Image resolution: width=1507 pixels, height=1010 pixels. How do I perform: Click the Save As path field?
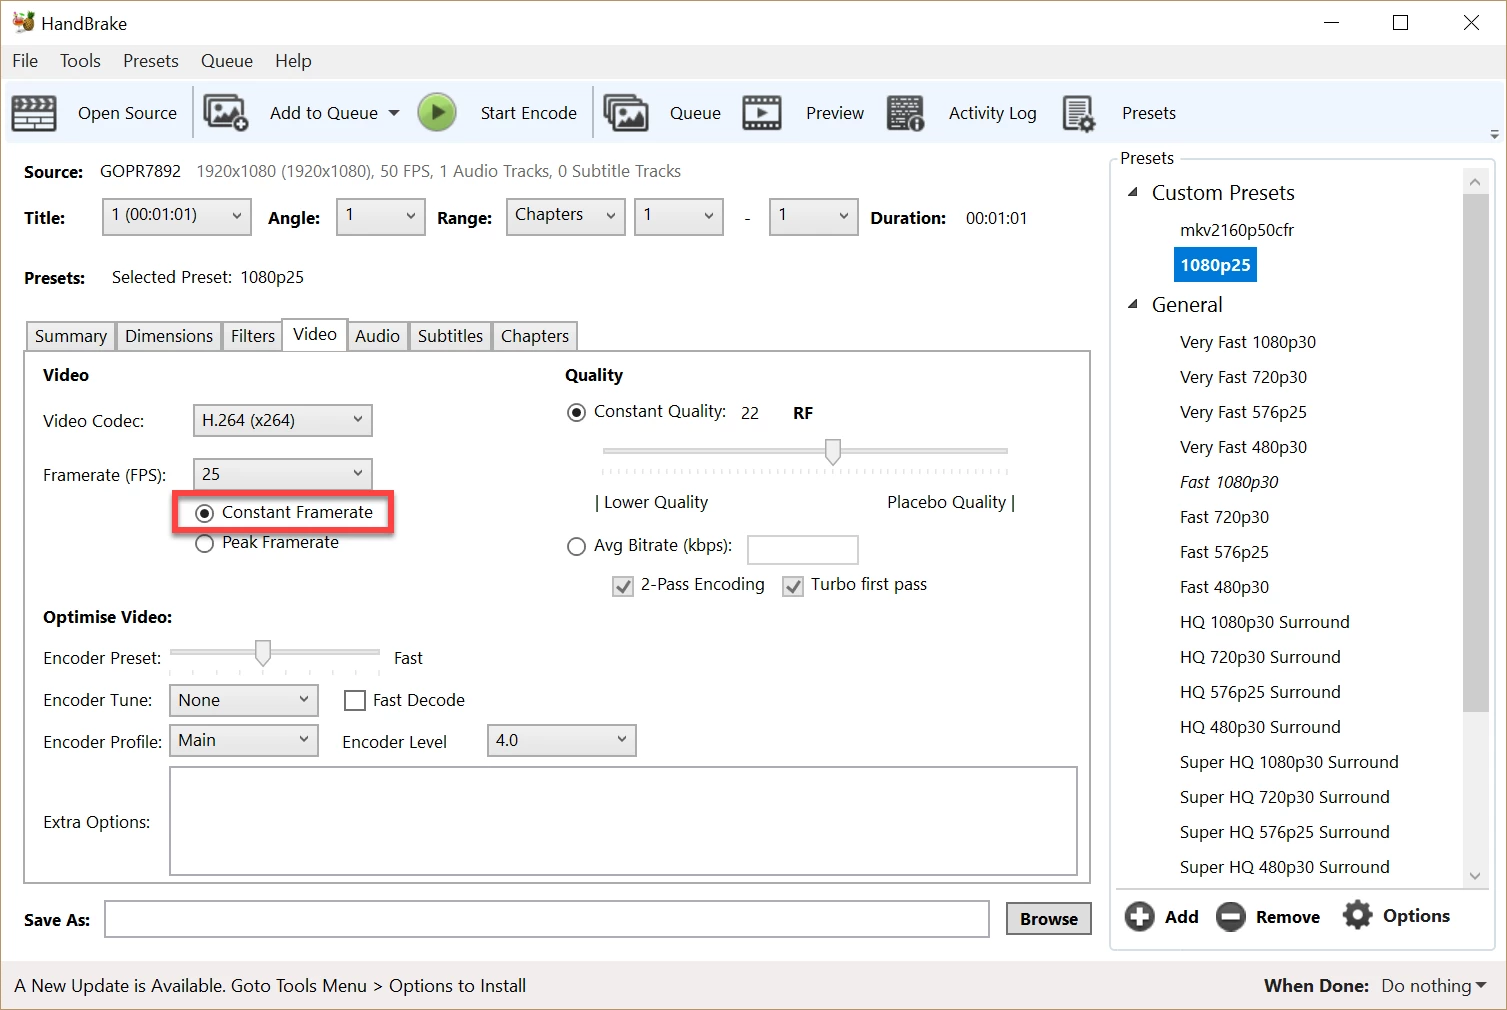coord(547,919)
